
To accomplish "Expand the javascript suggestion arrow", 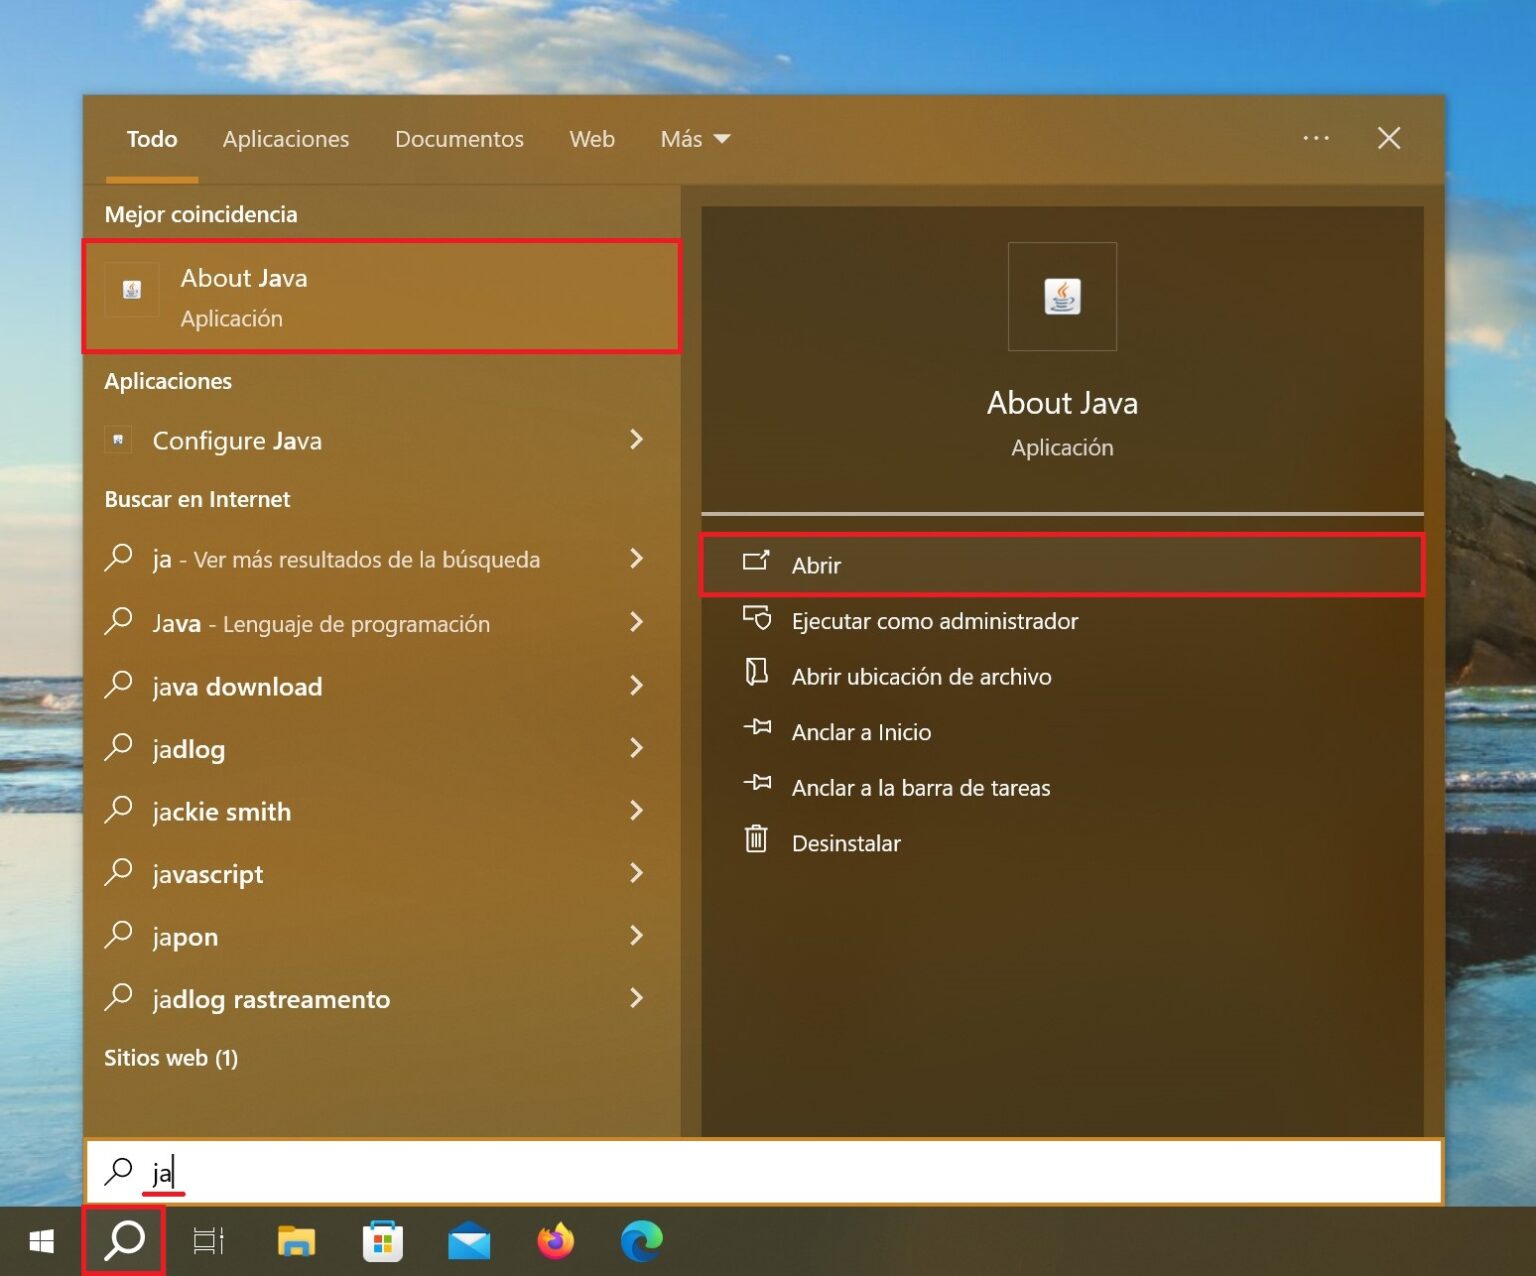I will tap(636, 873).
